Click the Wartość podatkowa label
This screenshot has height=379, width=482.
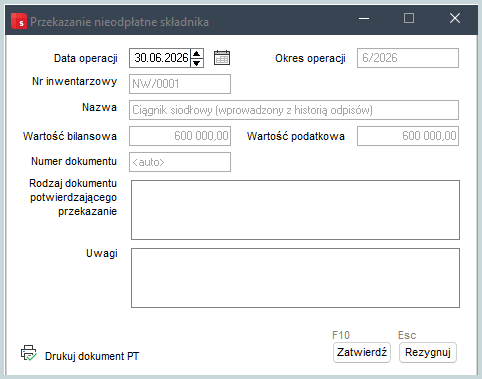click(x=296, y=136)
